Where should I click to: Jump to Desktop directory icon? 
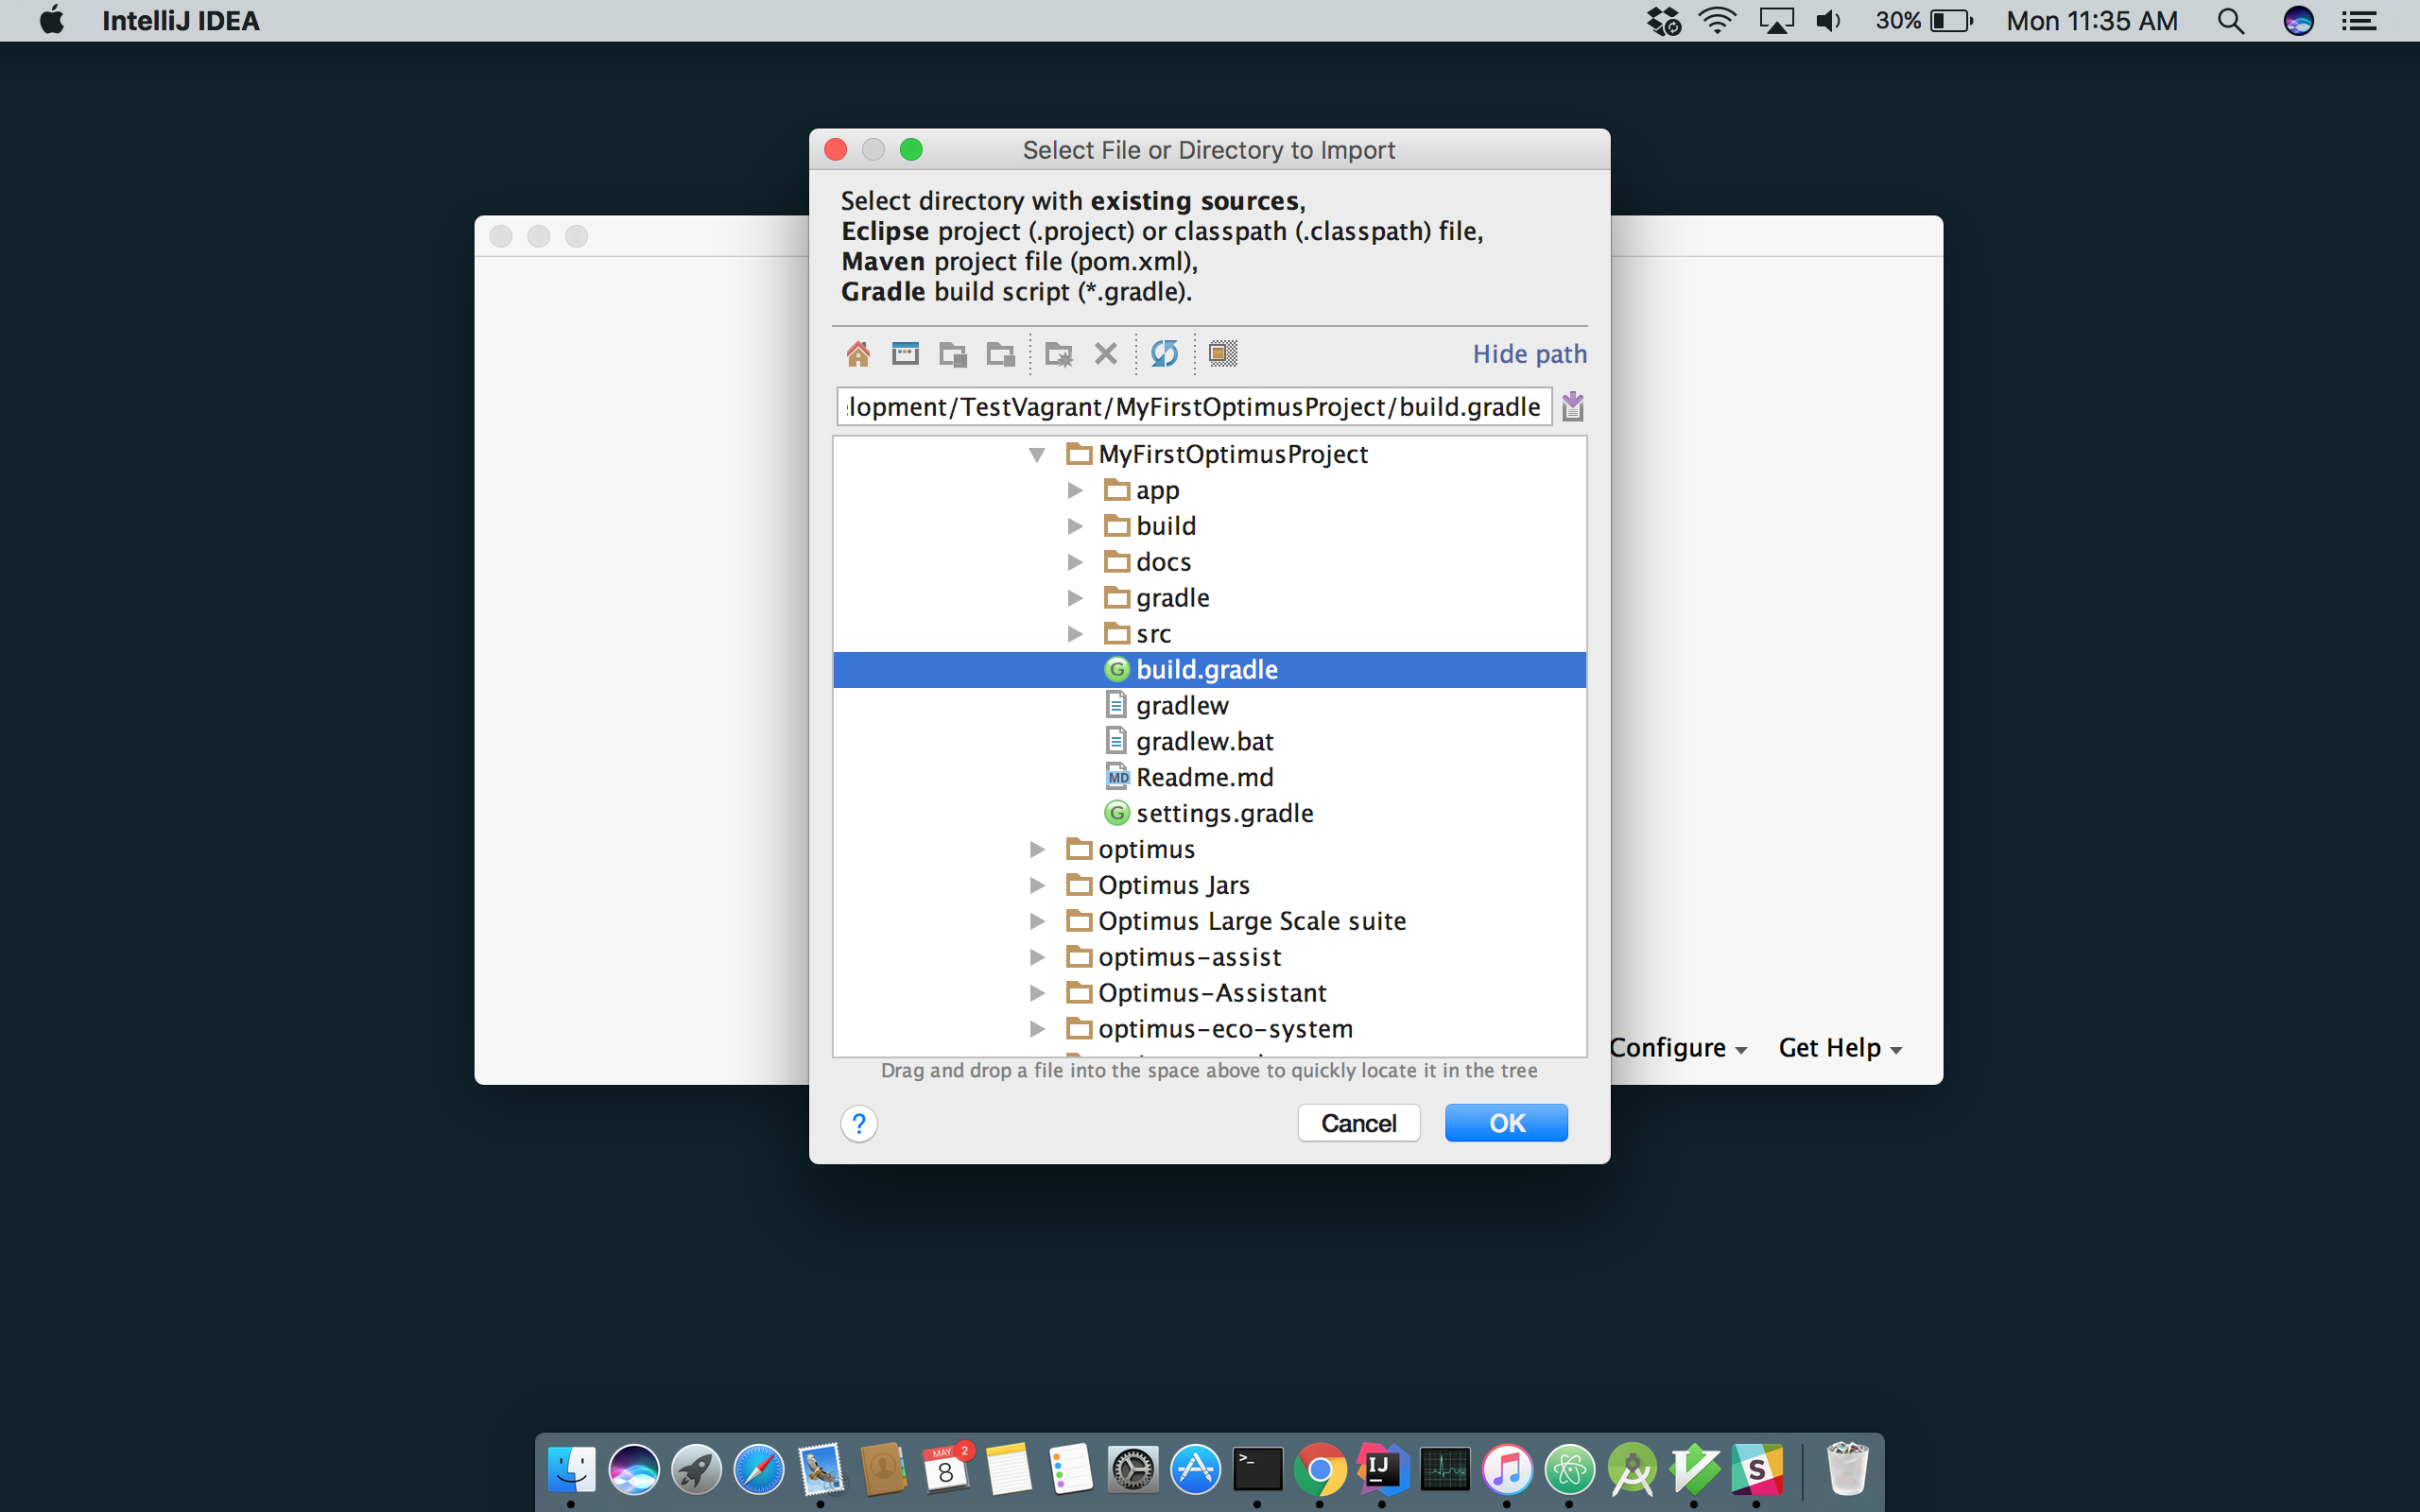click(905, 354)
